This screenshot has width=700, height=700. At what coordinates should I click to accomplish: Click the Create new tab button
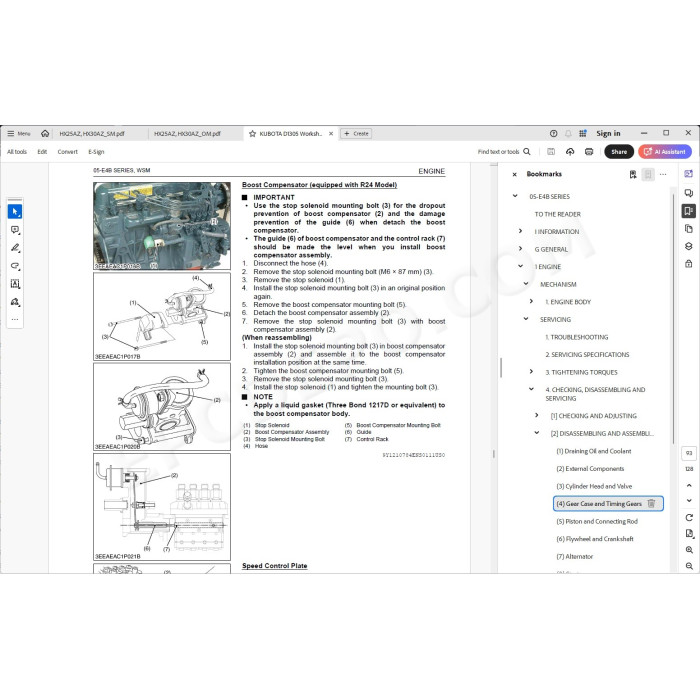(x=356, y=133)
